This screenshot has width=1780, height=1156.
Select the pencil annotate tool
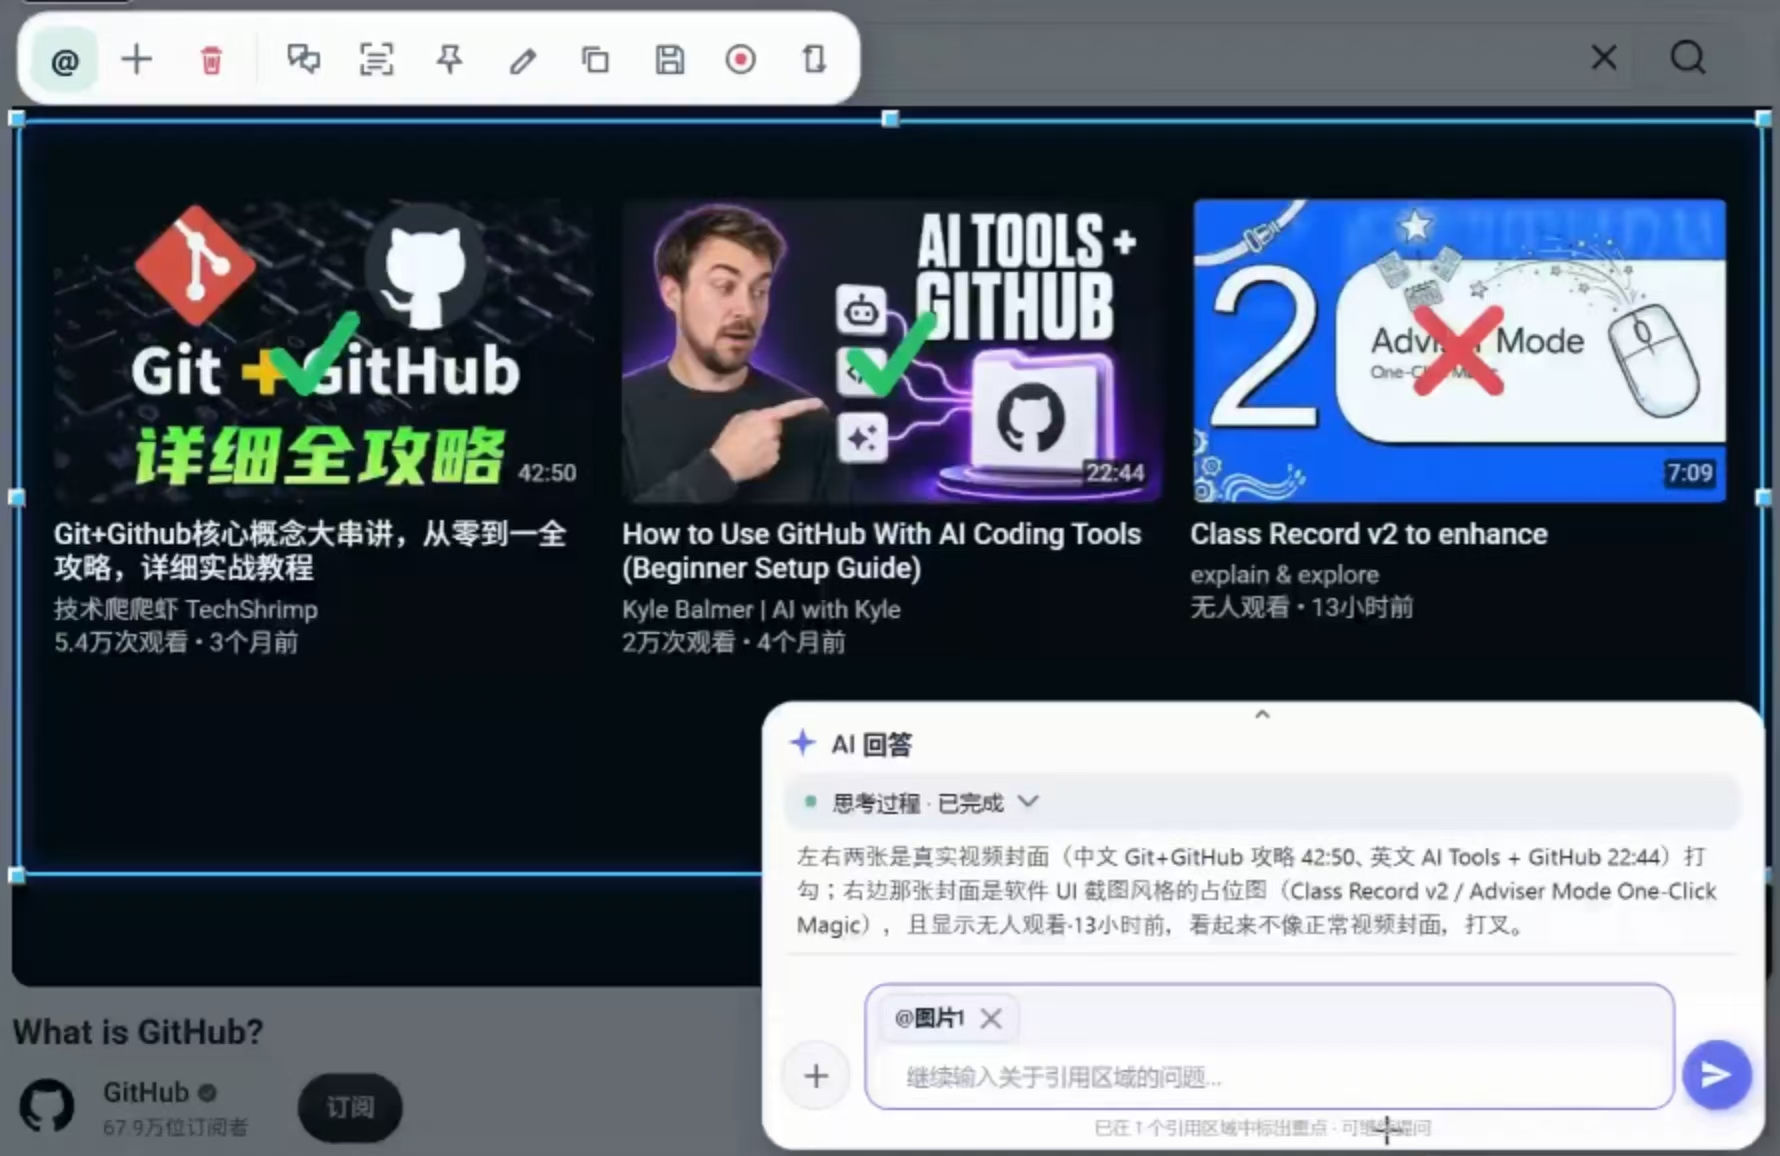(523, 60)
